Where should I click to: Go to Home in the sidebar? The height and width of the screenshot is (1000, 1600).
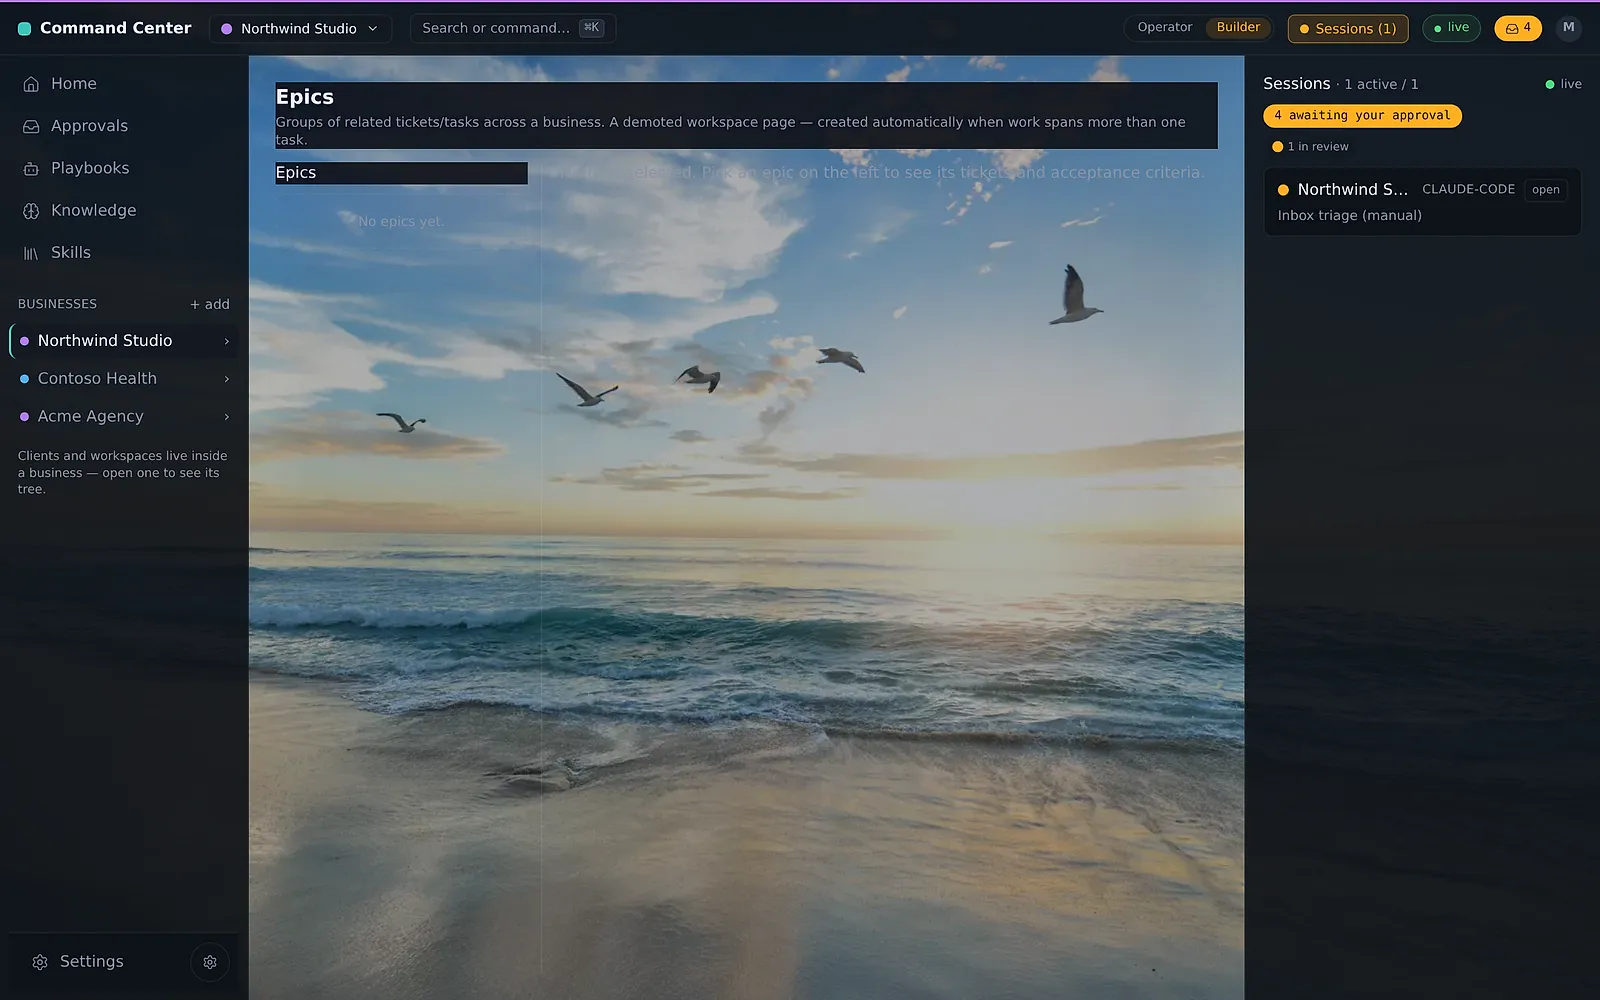(x=124, y=84)
